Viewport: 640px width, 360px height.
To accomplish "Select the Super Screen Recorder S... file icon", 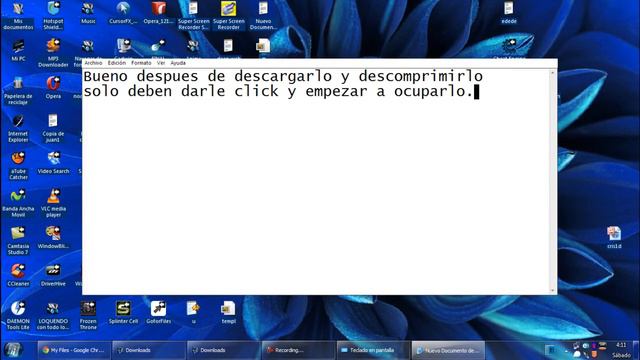I will pos(193,16).
